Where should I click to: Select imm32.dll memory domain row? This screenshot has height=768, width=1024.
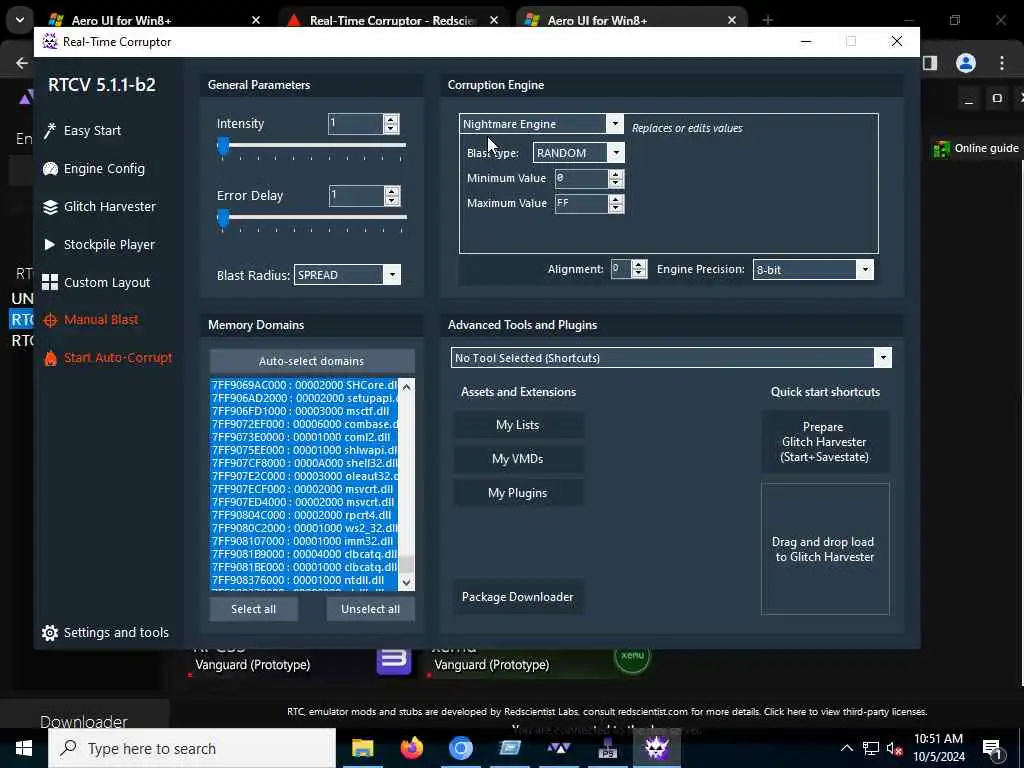[x=304, y=541]
